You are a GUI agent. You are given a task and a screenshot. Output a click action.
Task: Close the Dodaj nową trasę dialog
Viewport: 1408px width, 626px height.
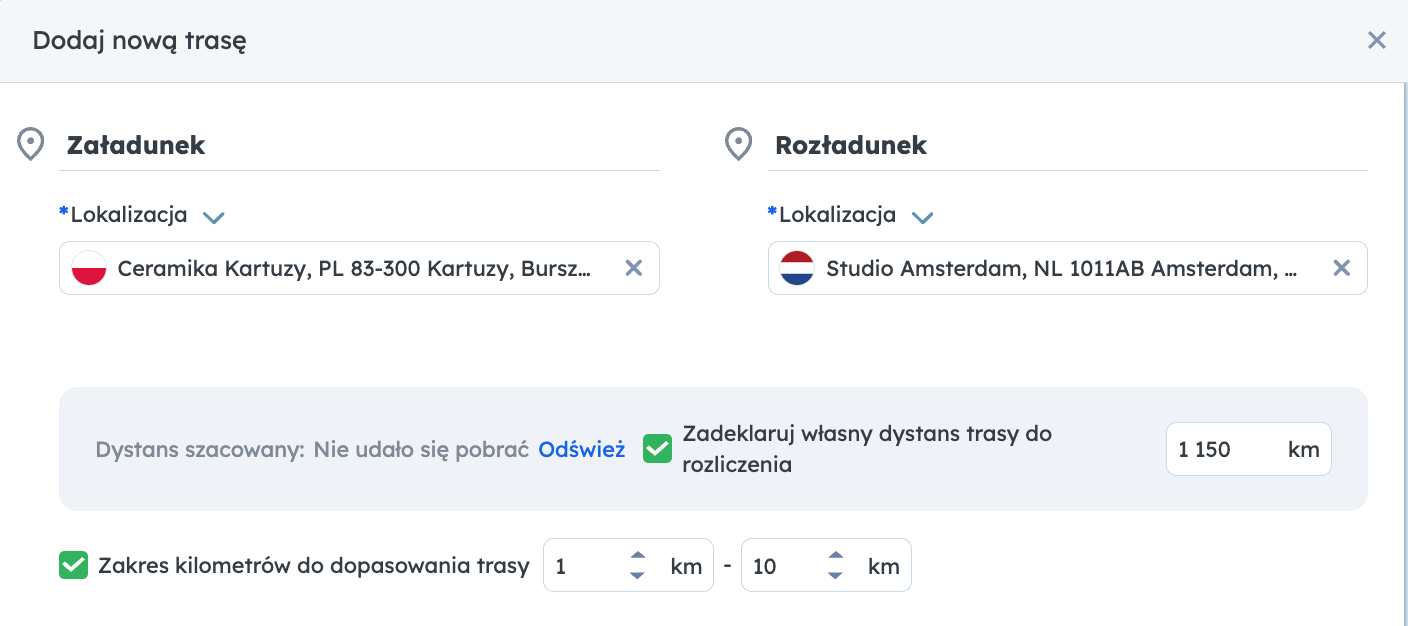1377,40
